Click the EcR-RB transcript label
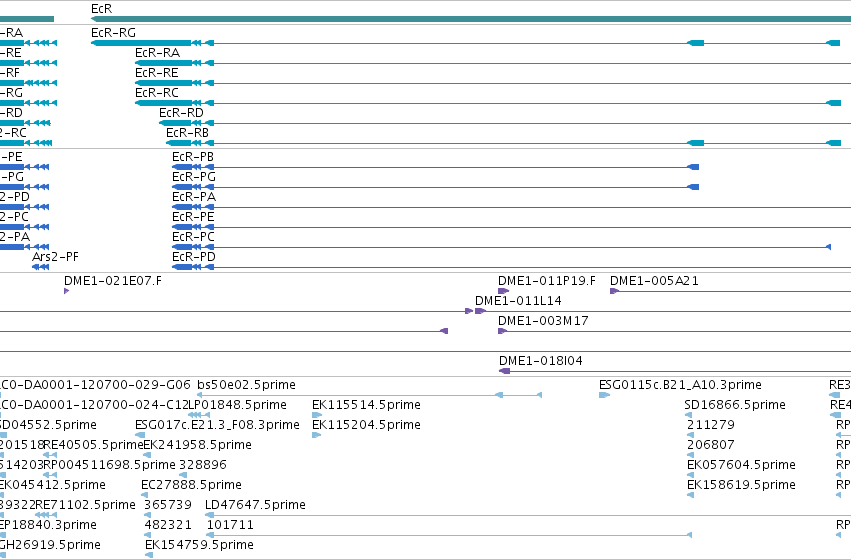Viewport: 851px width, 560px height. point(187,133)
